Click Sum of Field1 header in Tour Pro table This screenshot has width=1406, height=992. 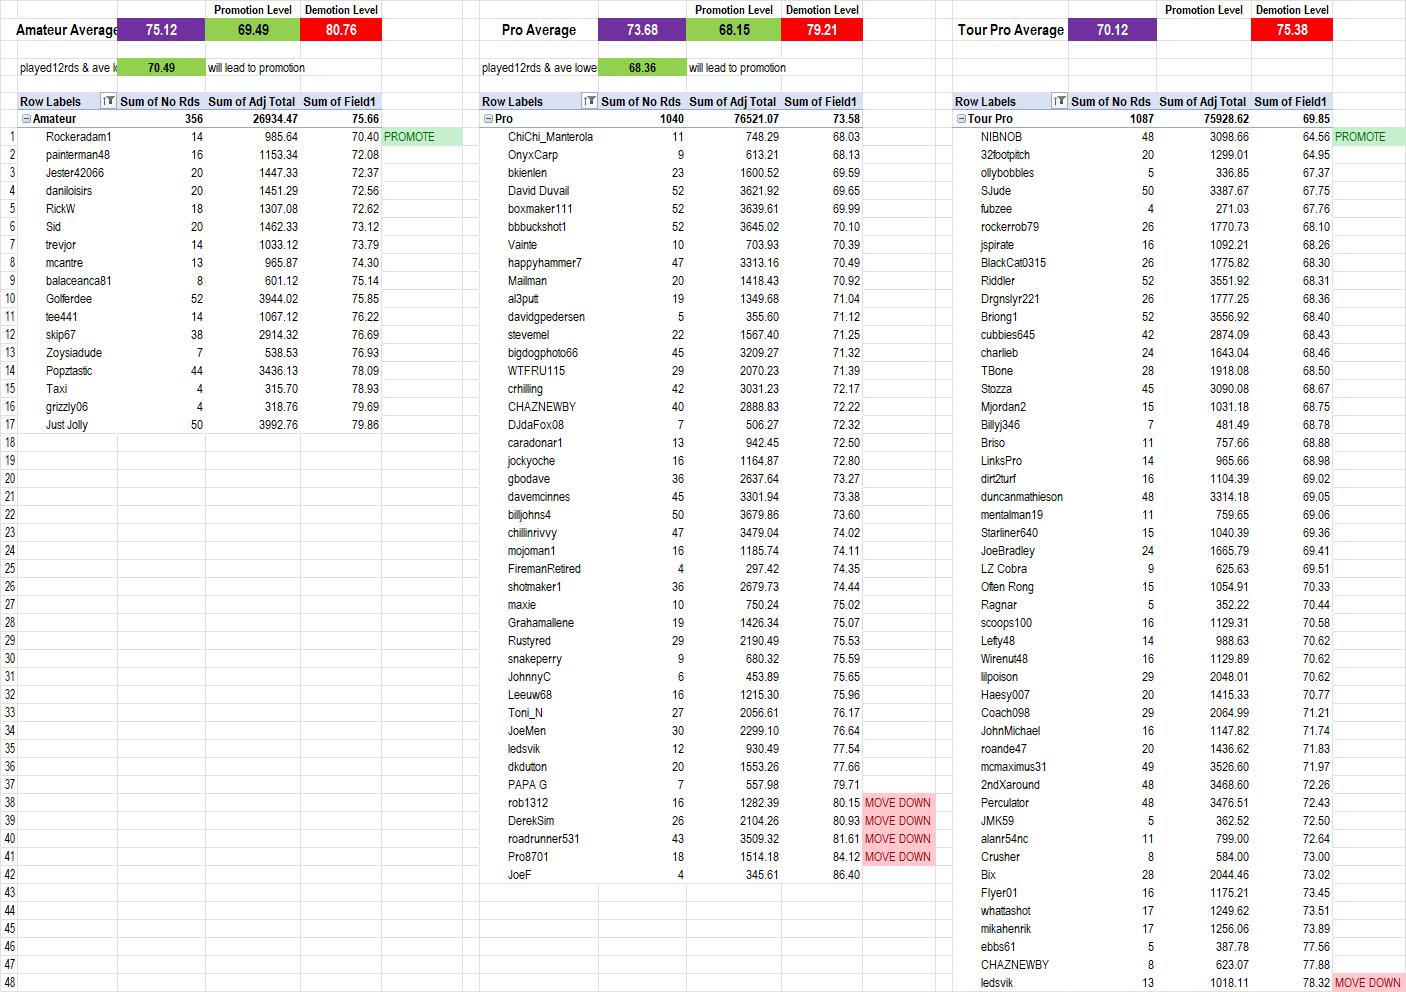click(1290, 101)
